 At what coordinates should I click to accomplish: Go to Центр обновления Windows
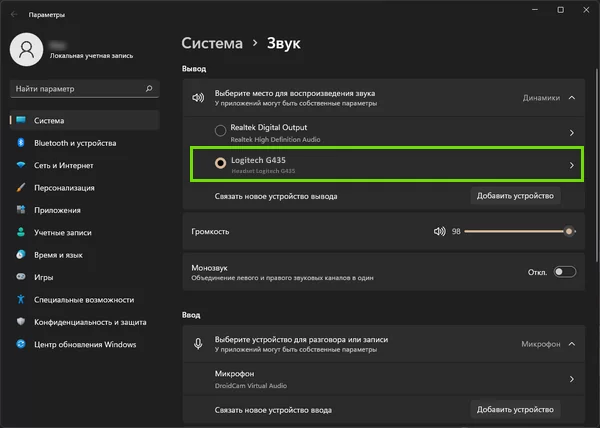tap(84, 345)
